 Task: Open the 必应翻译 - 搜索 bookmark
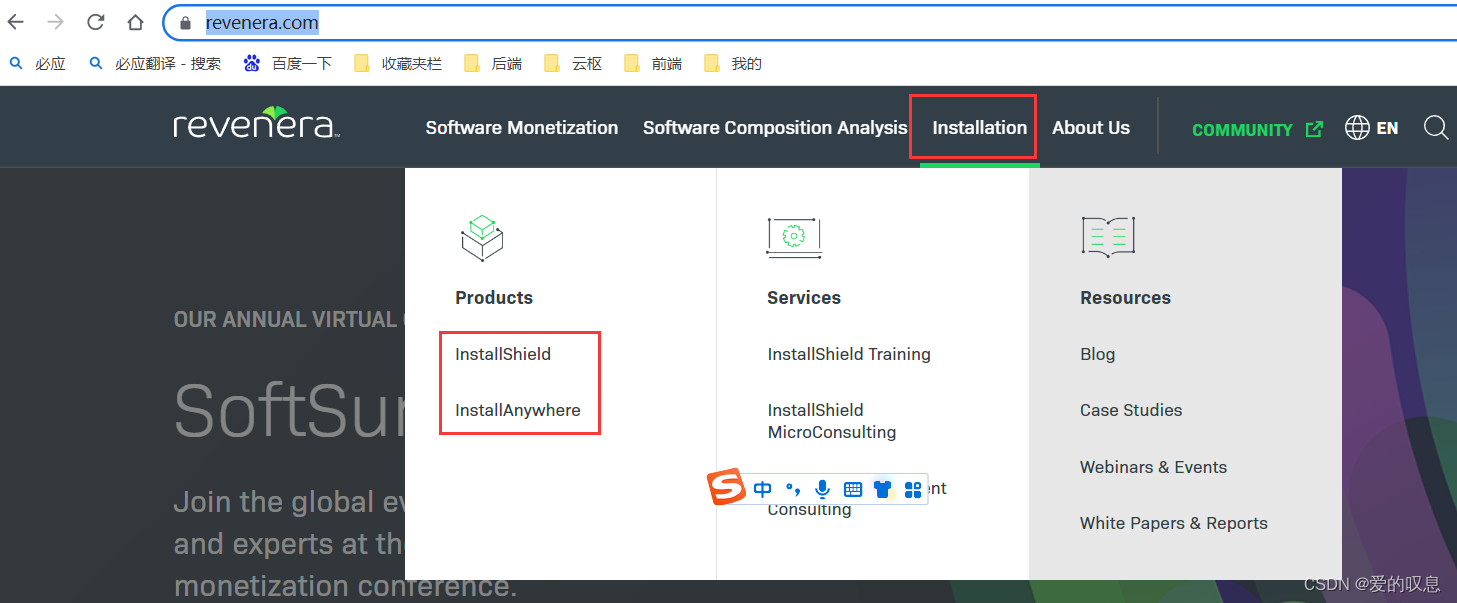(x=155, y=64)
